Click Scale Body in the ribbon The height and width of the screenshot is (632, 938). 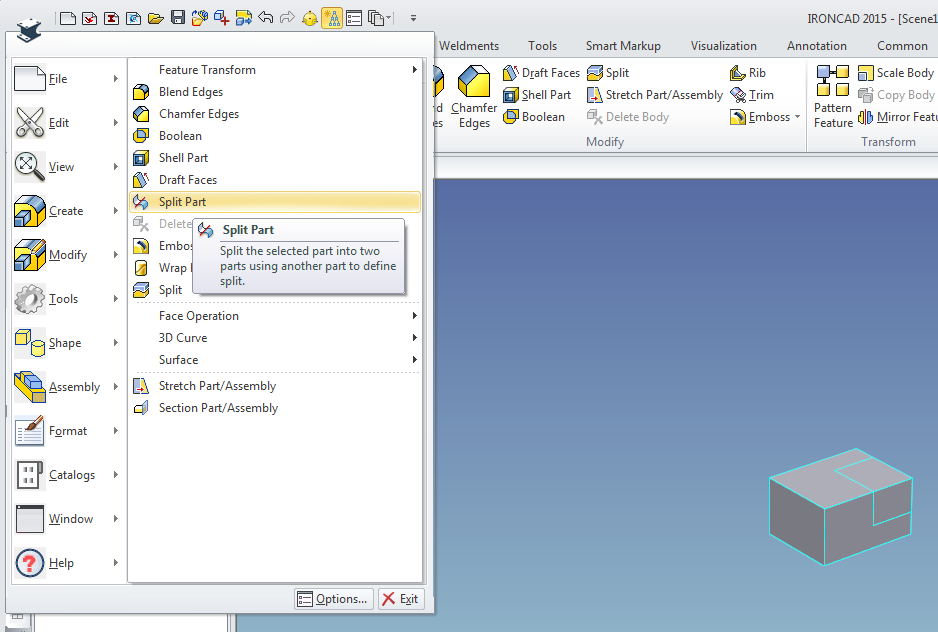pyautogui.click(x=896, y=73)
